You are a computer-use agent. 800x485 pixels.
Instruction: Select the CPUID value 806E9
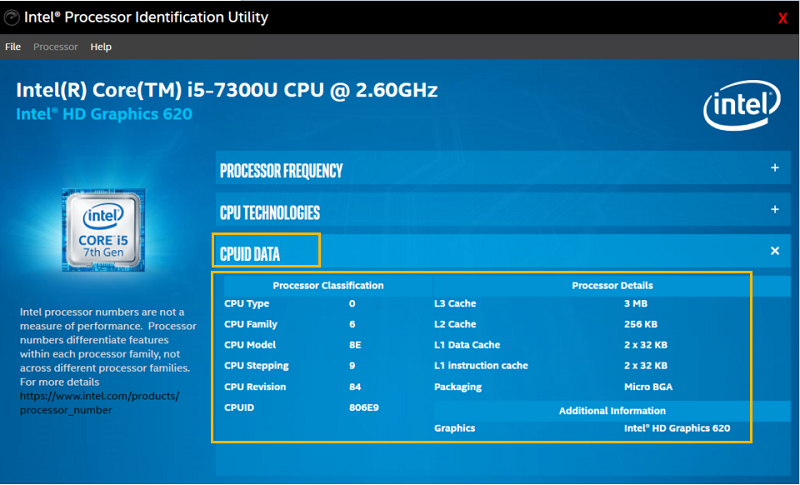coord(364,407)
